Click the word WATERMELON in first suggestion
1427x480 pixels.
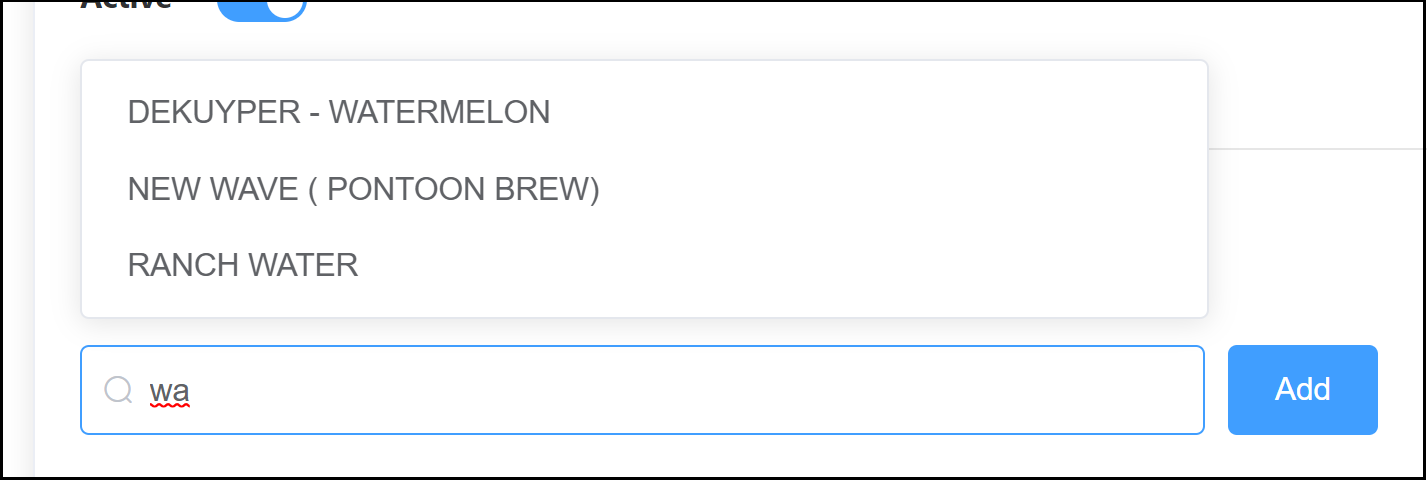[x=440, y=112]
